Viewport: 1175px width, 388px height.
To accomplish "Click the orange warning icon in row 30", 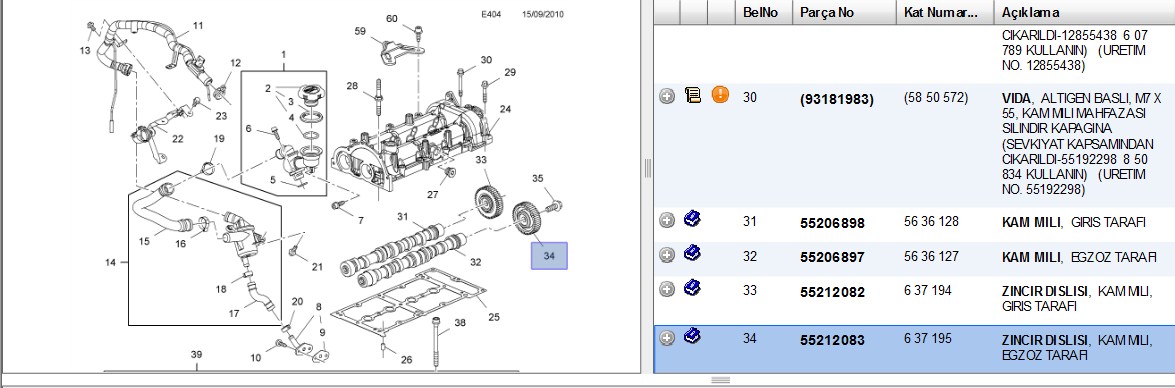I will tap(720, 95).
